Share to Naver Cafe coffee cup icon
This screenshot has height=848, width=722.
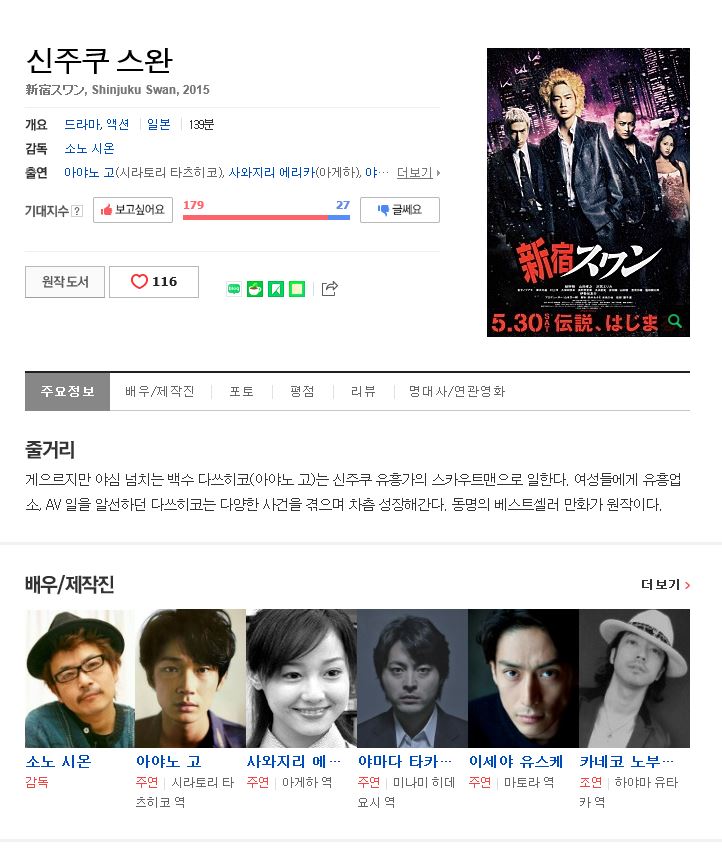click(x=255, y=289)
